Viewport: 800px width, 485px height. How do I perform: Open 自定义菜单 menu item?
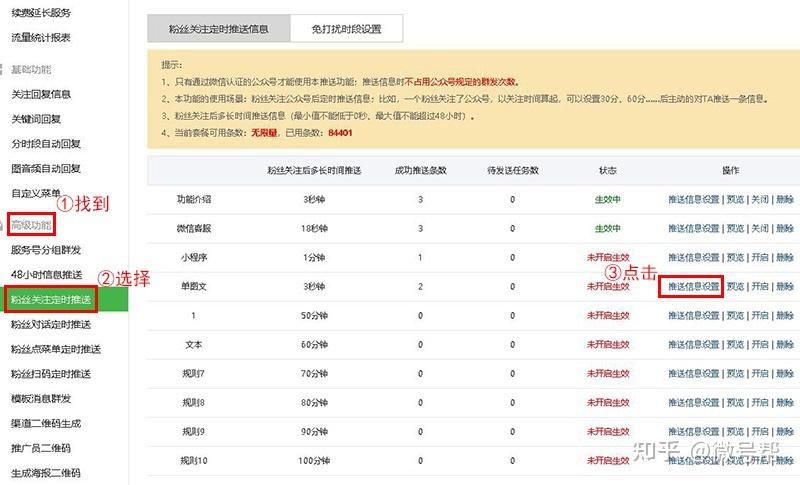pyautogui.click(x=36, y=193)
